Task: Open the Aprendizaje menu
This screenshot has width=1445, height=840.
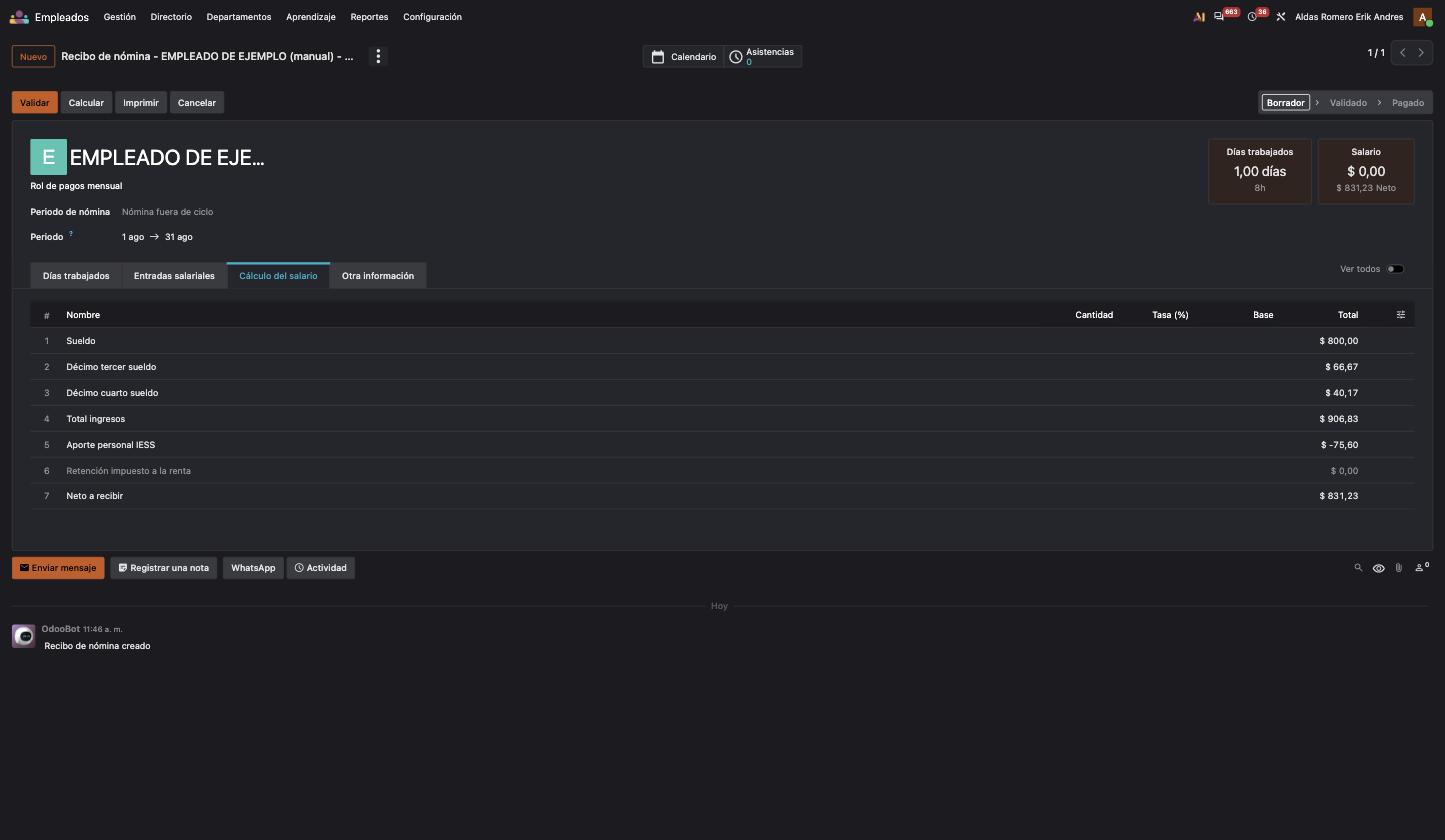Action: tap(310, 17)
